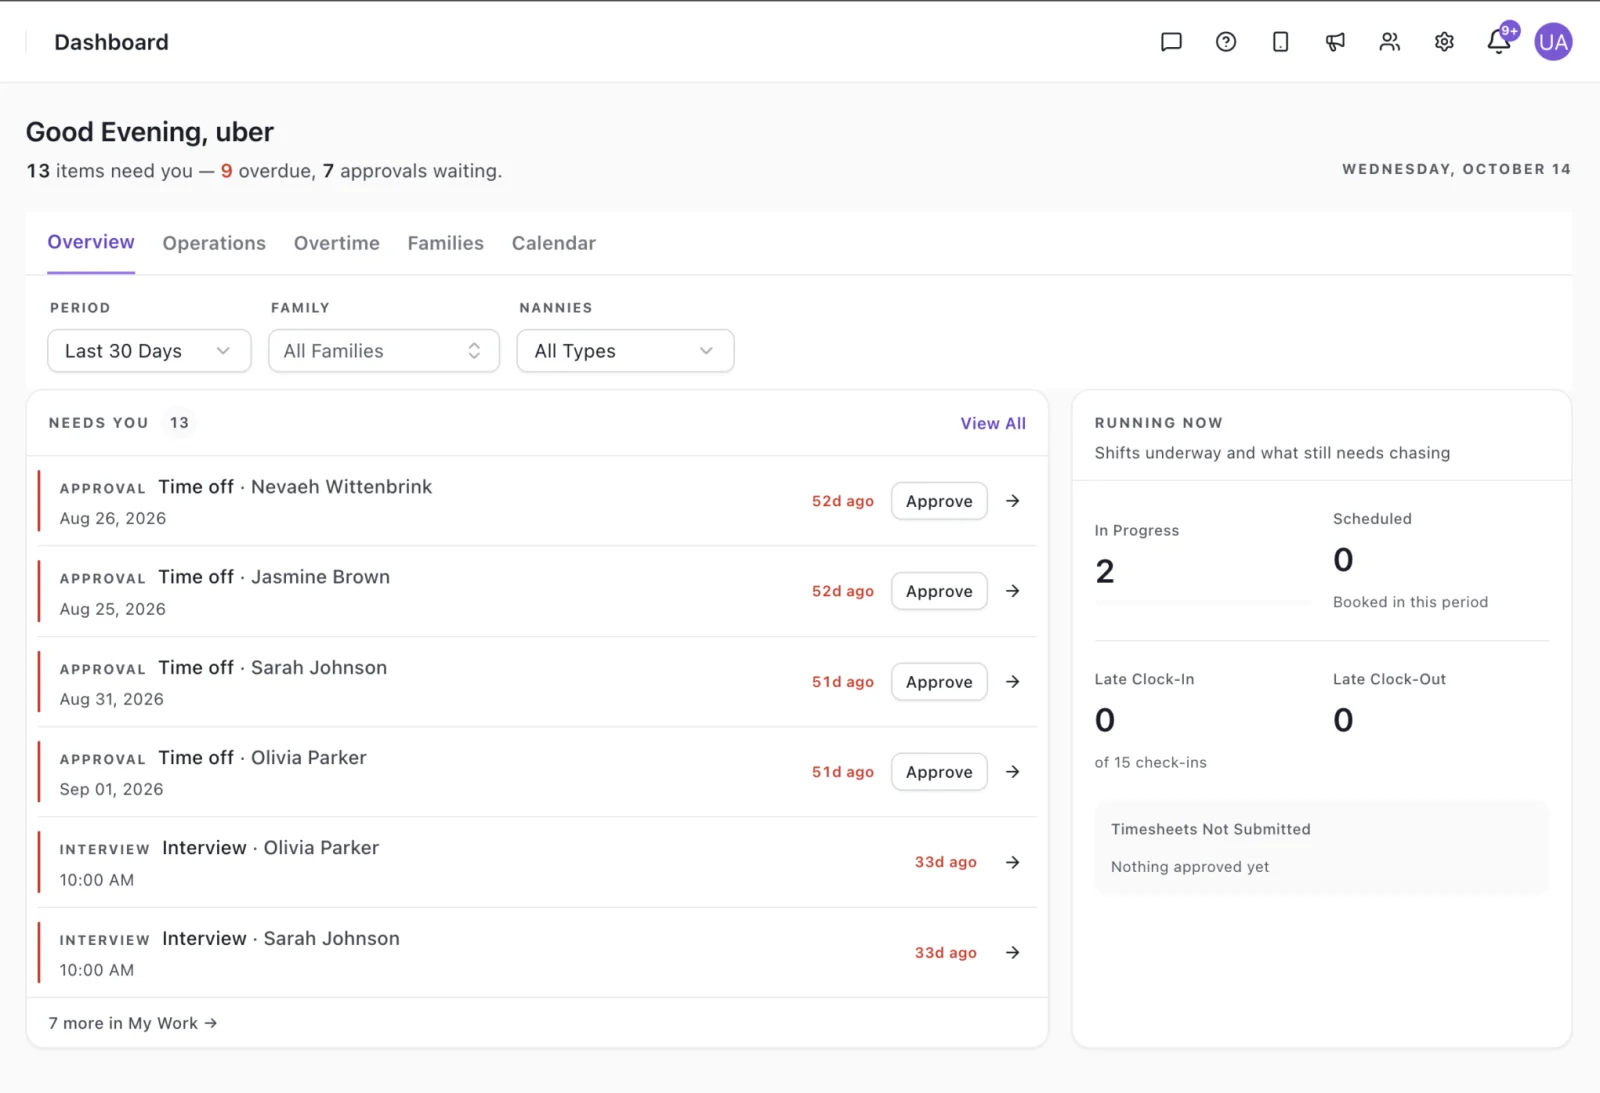
Task: Click the Needs You count badge 13
Action: coord(179,423)
